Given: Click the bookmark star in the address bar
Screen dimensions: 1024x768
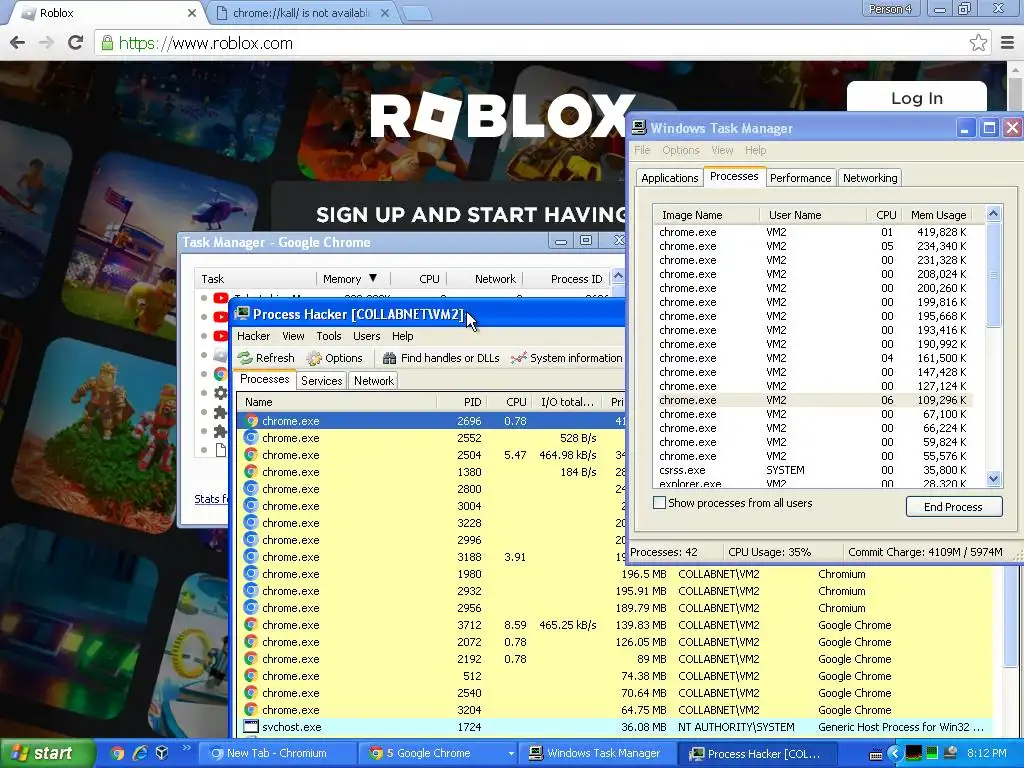Looking at the screenshot, I should tap(978, 43).
